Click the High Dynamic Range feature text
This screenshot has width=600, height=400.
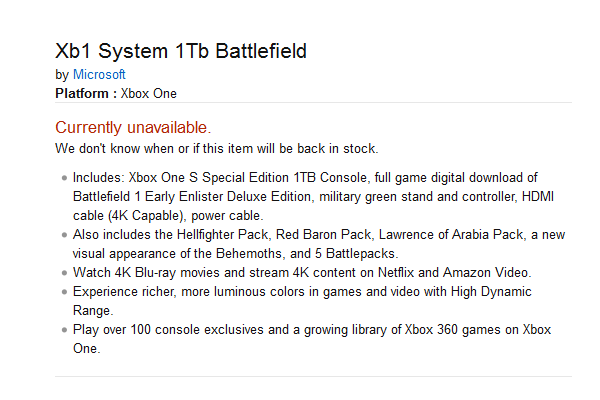[x=302, y=301]
